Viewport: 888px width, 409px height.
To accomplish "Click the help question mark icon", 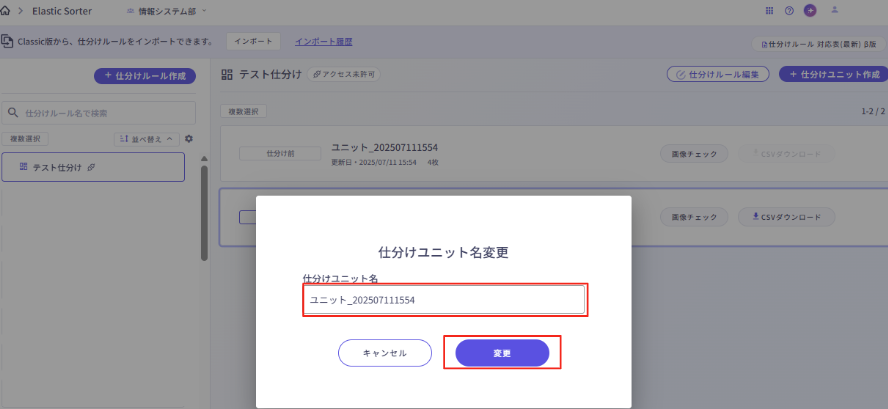I will click(789, 10).
